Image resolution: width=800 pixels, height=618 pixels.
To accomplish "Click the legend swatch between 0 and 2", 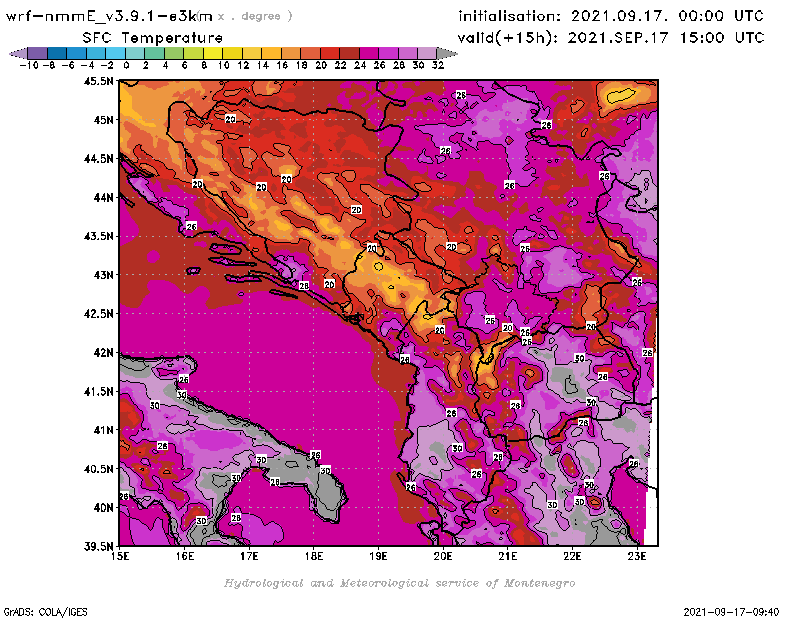I will (x=135, y=53).
